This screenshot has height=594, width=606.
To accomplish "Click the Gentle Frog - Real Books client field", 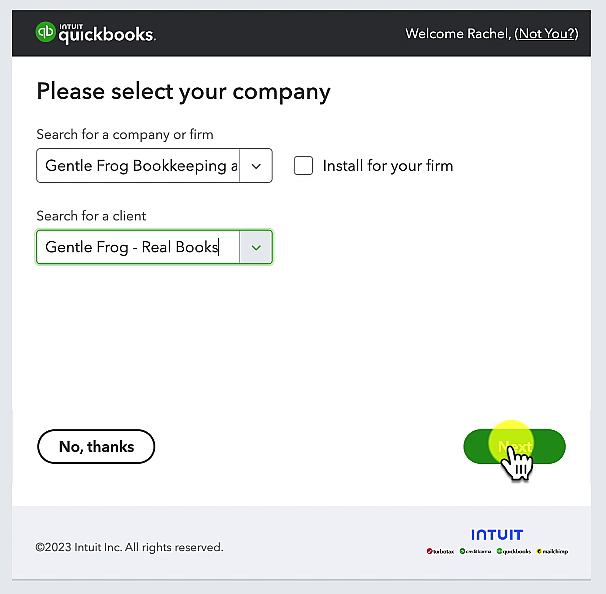I will (138, 247).
